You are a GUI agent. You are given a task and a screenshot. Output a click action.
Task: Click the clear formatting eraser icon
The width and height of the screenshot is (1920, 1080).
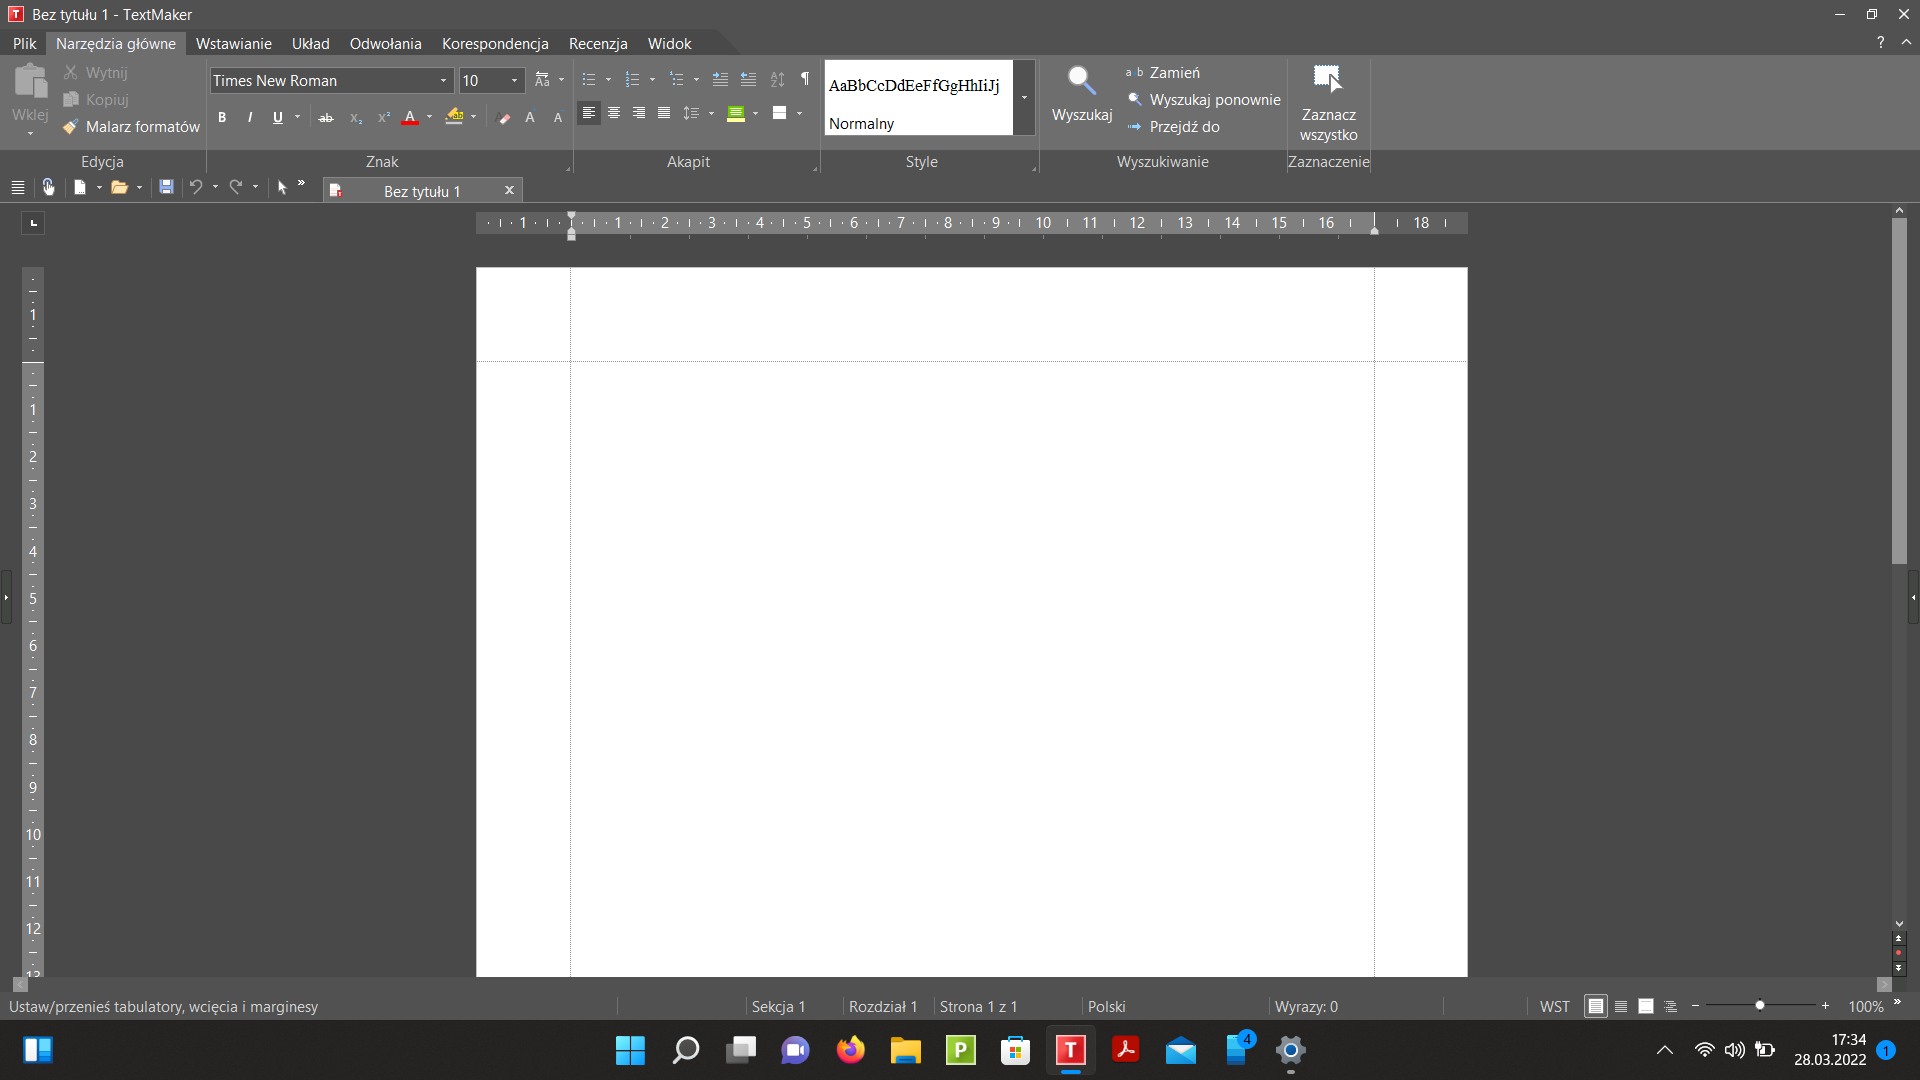click(504, 117)
